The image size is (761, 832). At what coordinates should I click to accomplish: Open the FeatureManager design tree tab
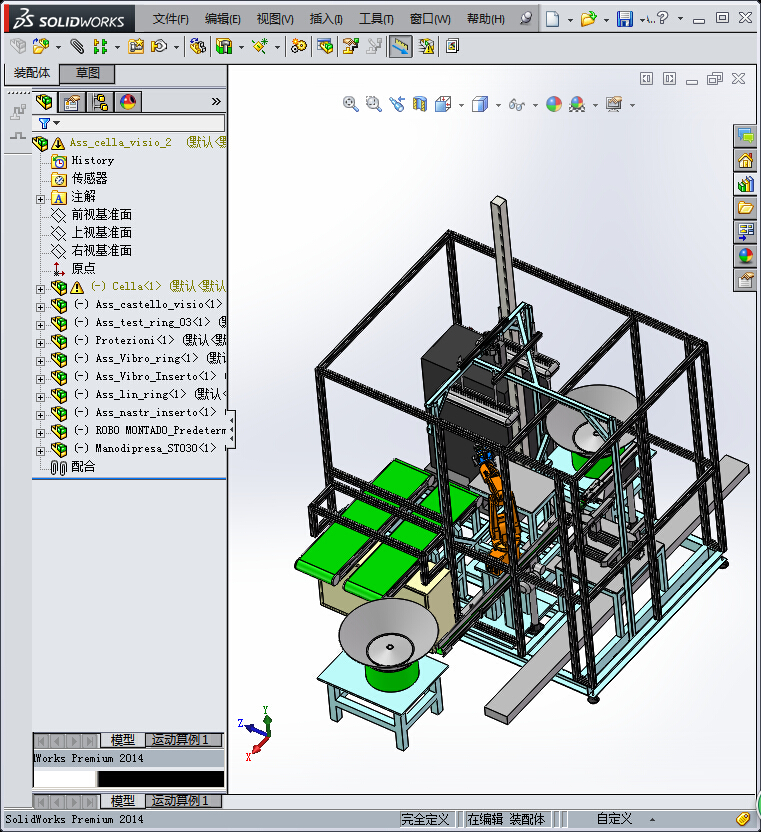coord(44,101)
